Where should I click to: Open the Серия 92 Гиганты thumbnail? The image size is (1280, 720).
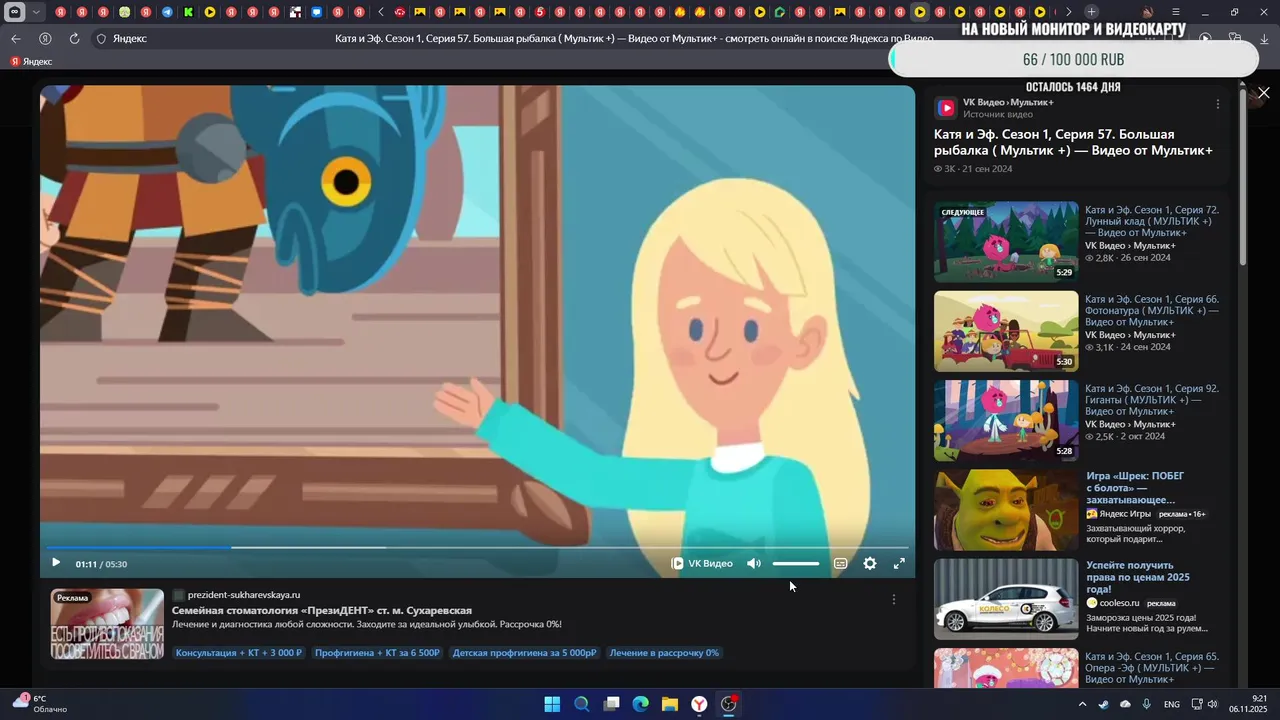click(x=1006, y=420)
